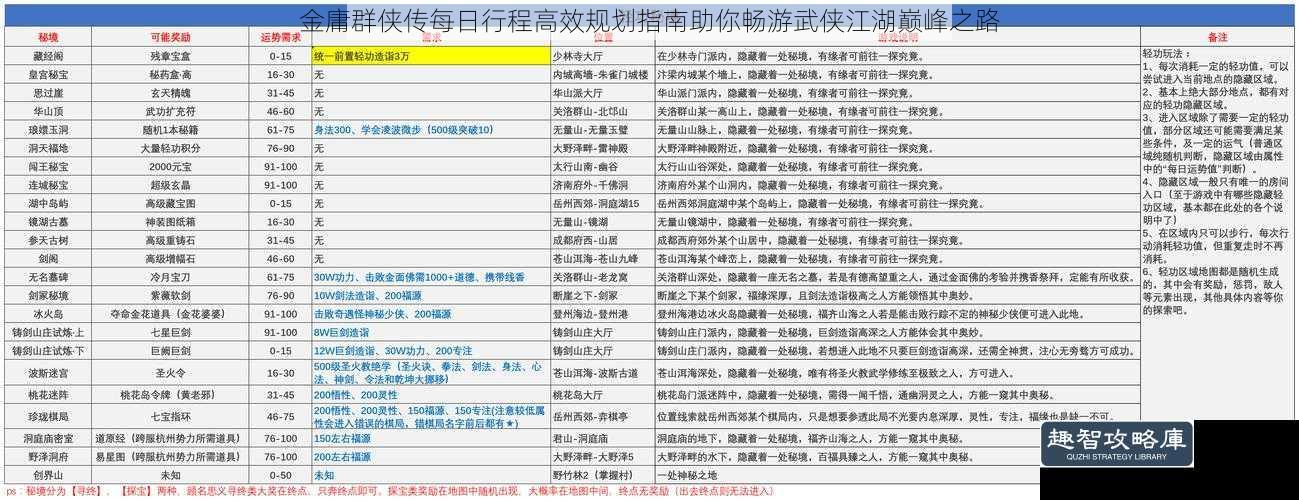Select the 闯王秘宝 cell

[x=48, y=166]
